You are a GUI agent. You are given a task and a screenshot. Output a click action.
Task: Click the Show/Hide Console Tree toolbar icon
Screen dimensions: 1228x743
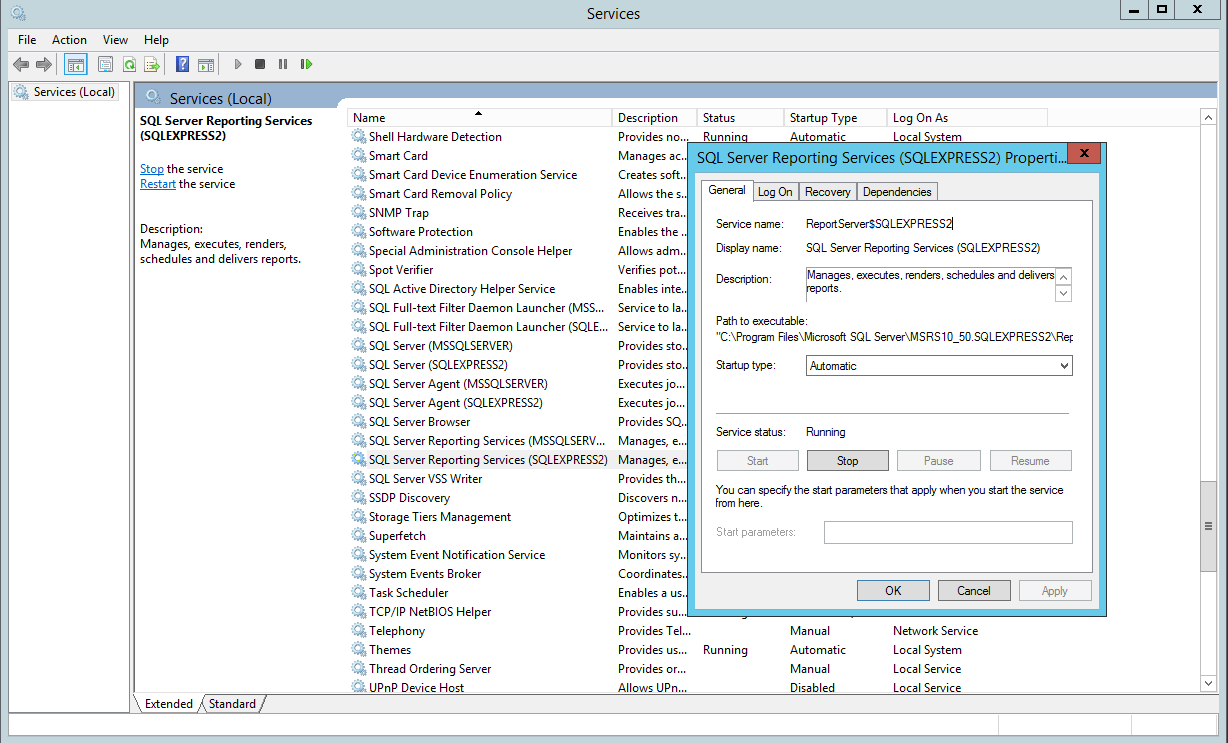point(75,64)
